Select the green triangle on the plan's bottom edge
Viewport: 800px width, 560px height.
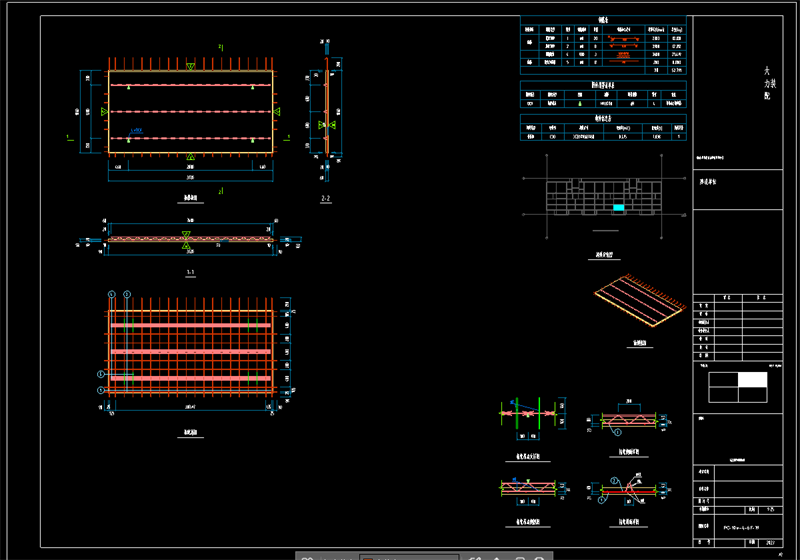(190, 156)
